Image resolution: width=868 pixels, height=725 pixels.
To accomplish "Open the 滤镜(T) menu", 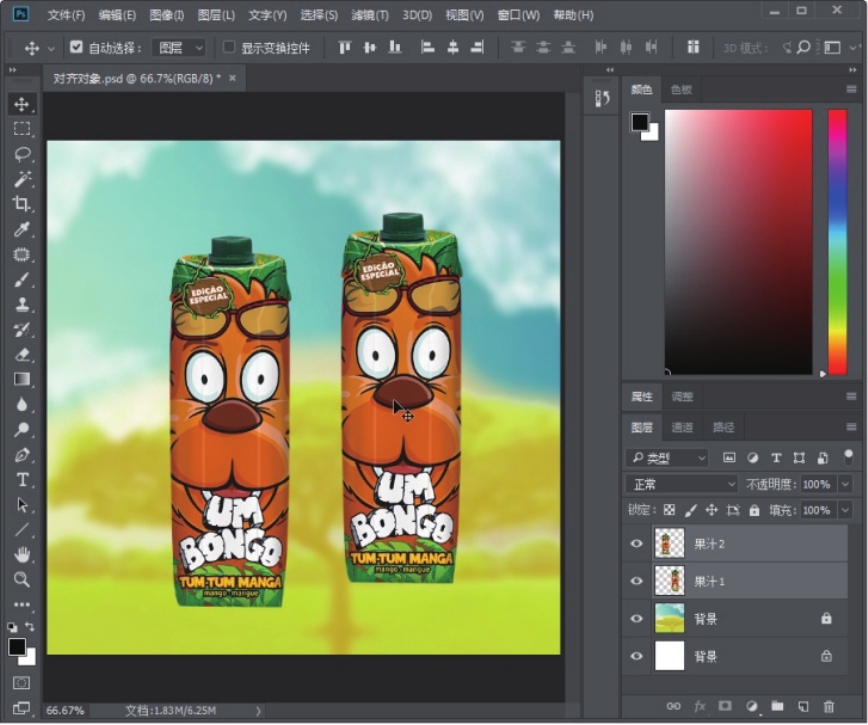I will 370,15.
